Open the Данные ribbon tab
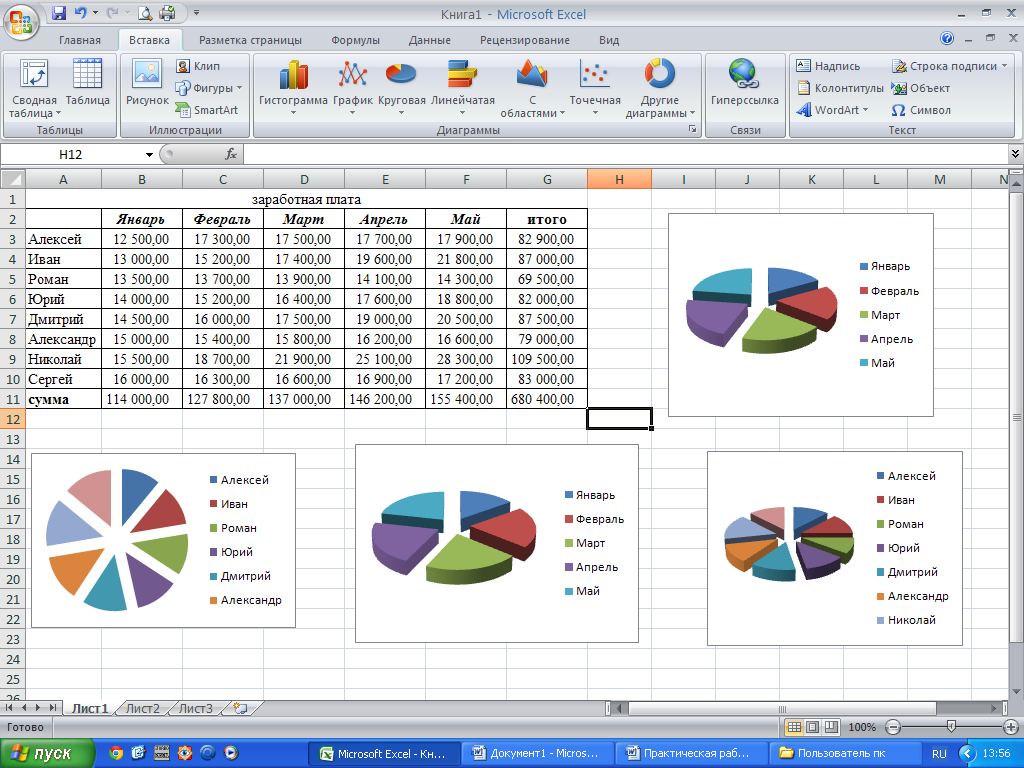The image size is (1024, 768). (430, 40)
